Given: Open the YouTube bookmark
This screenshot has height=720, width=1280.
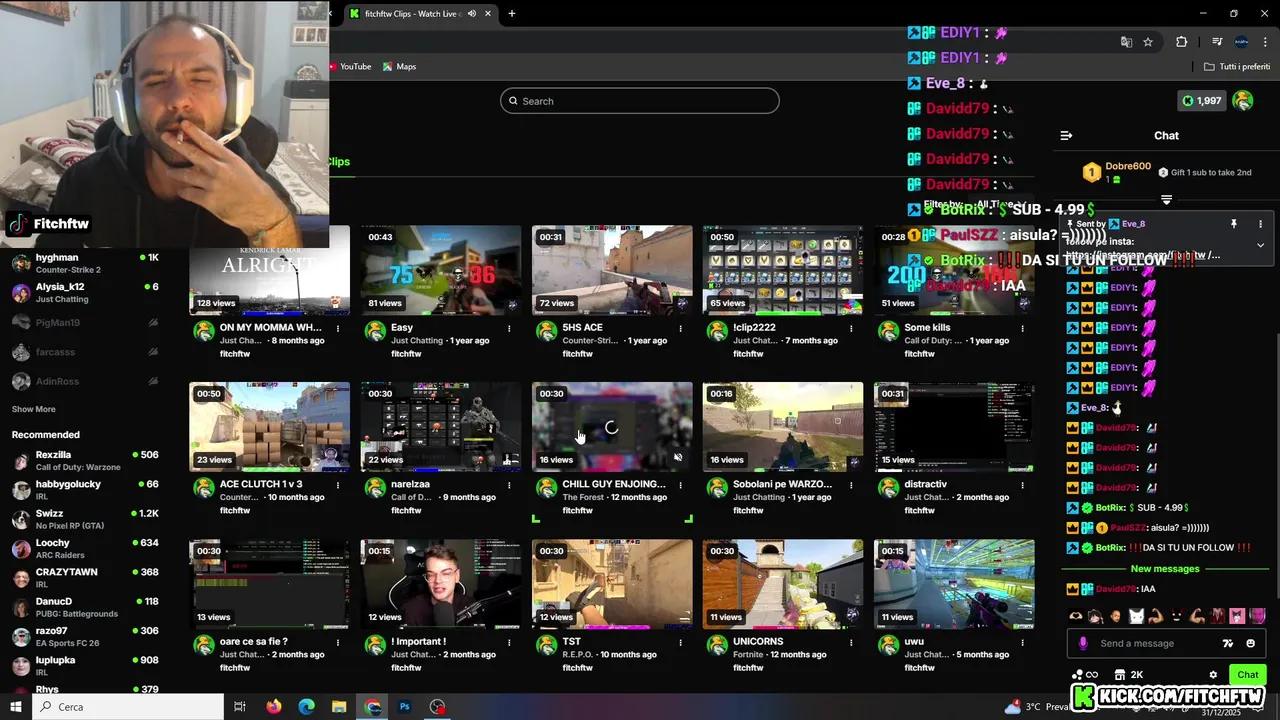Looking at the screenshot, I should point(350,67).
